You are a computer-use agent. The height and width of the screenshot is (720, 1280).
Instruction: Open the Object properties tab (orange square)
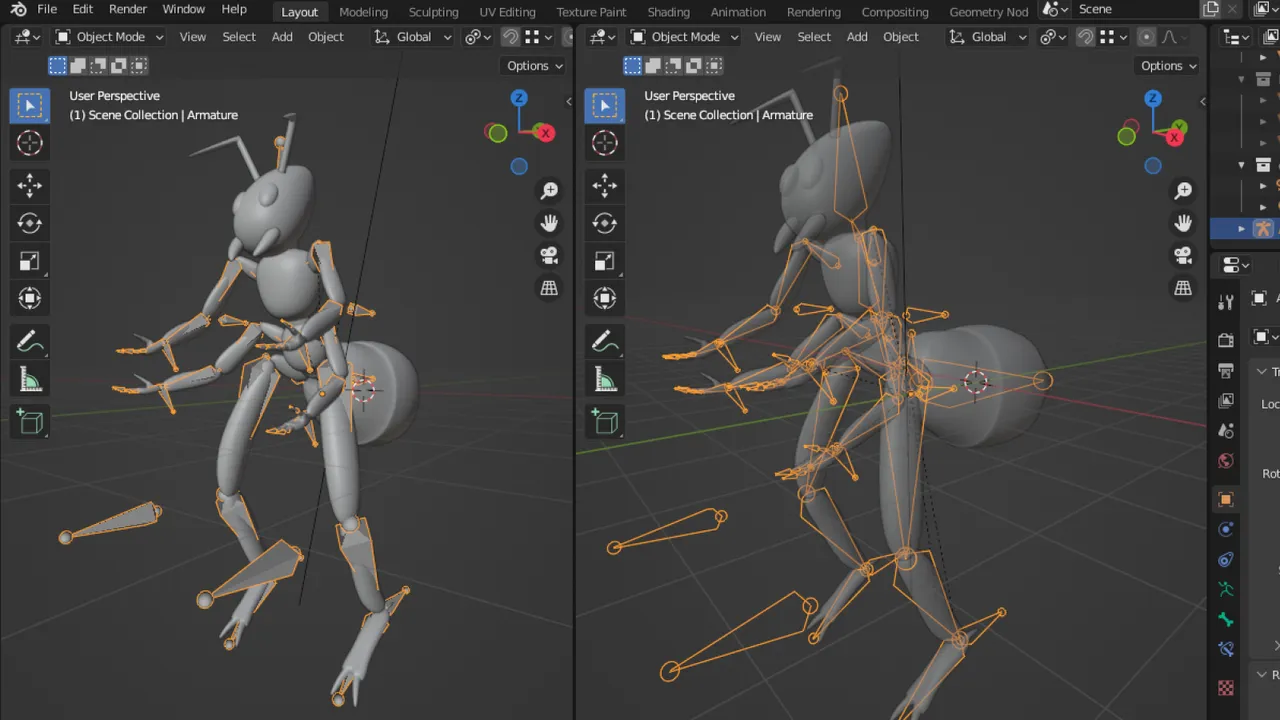coord(1226,499)
